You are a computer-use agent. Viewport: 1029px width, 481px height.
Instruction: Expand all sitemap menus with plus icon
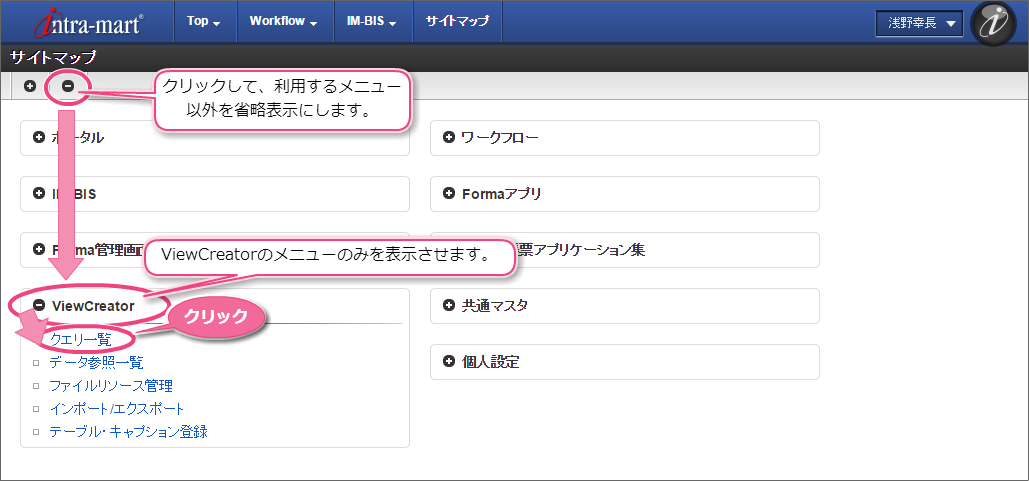coord(30,86)
